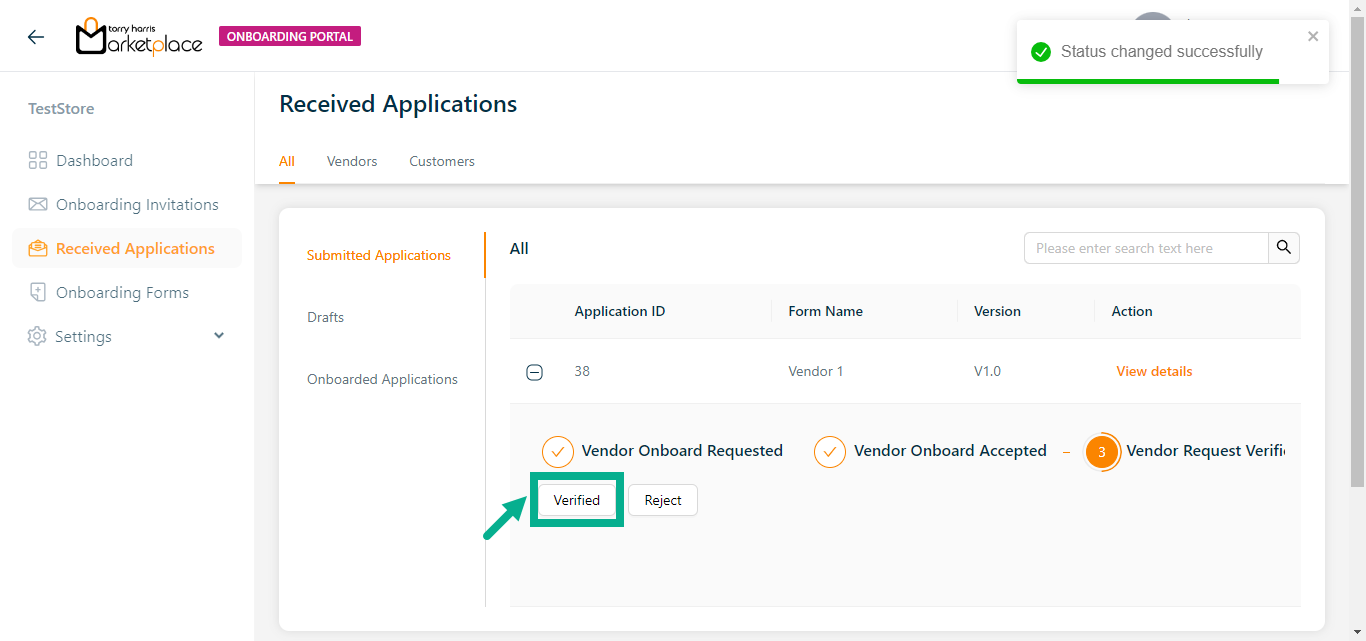Expand the Settings menu chevron
This screenshot has height=641, width=1366.
pos(219,336)
